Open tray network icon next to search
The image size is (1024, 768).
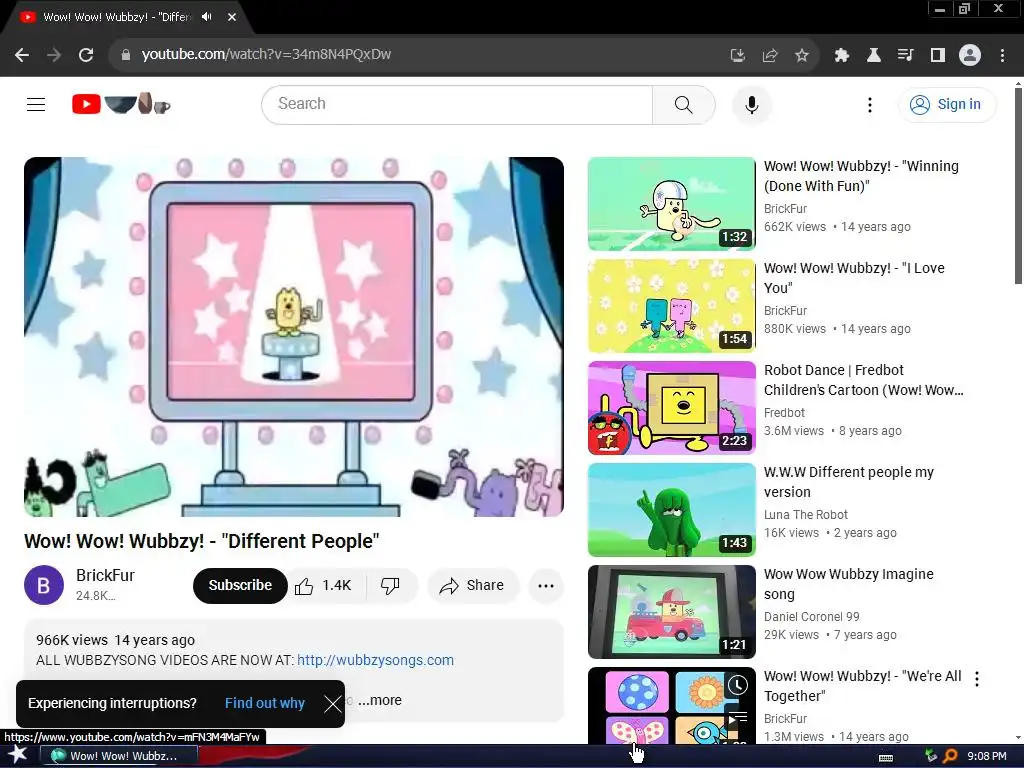point(931,756)
